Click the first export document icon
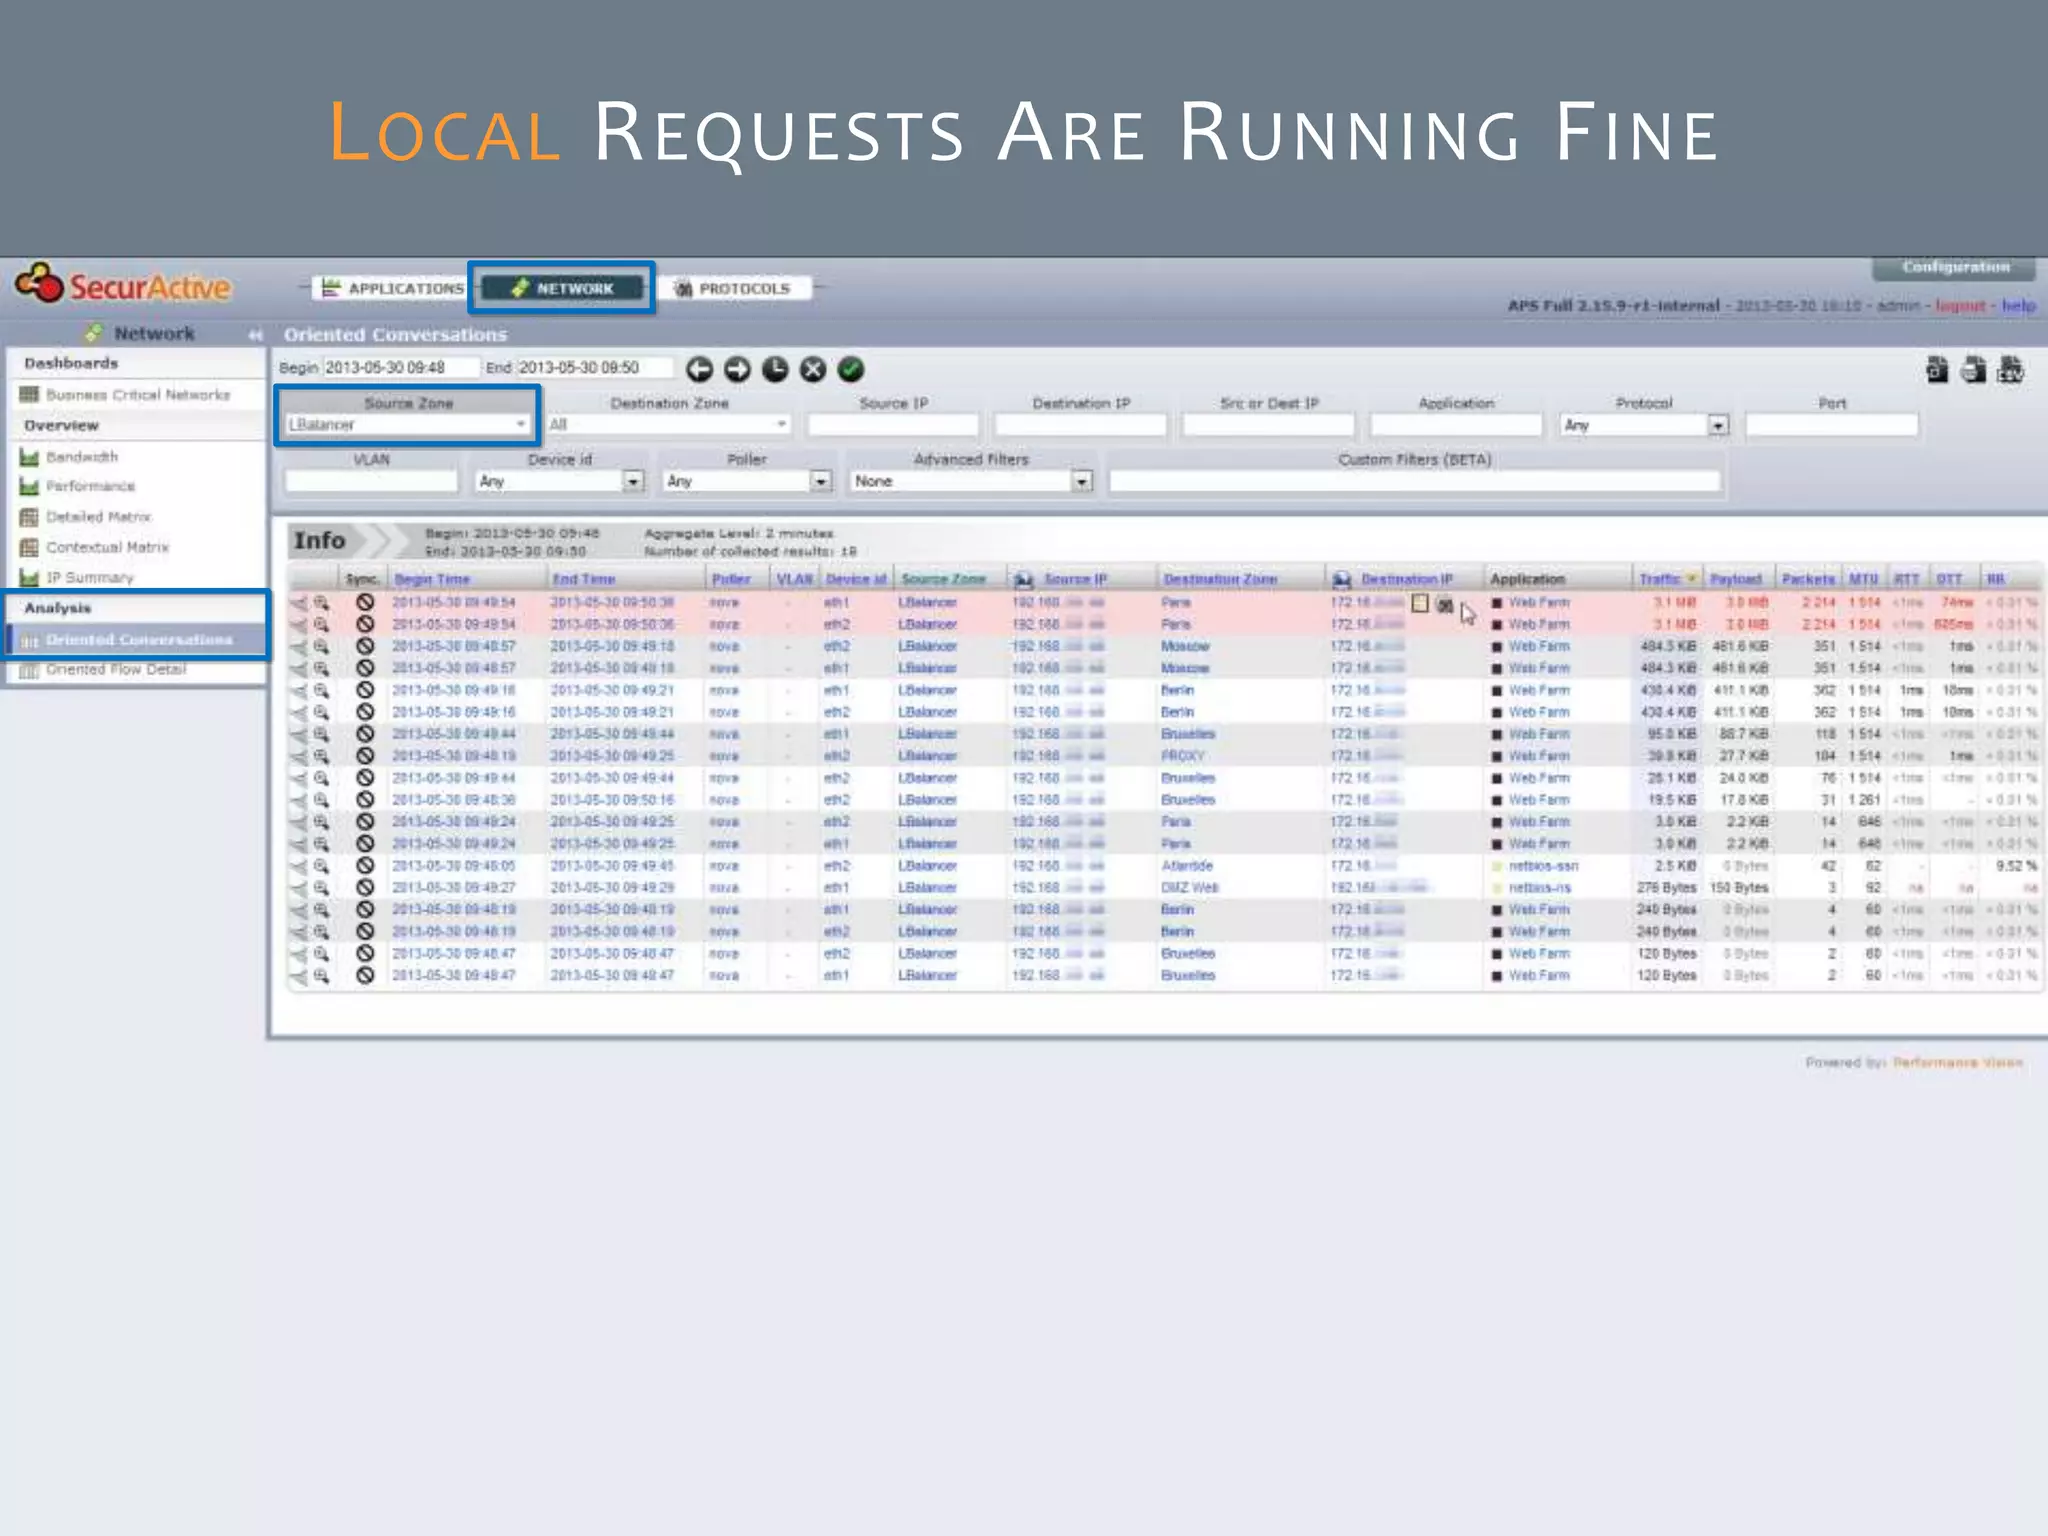 [x=1937, y=370]
